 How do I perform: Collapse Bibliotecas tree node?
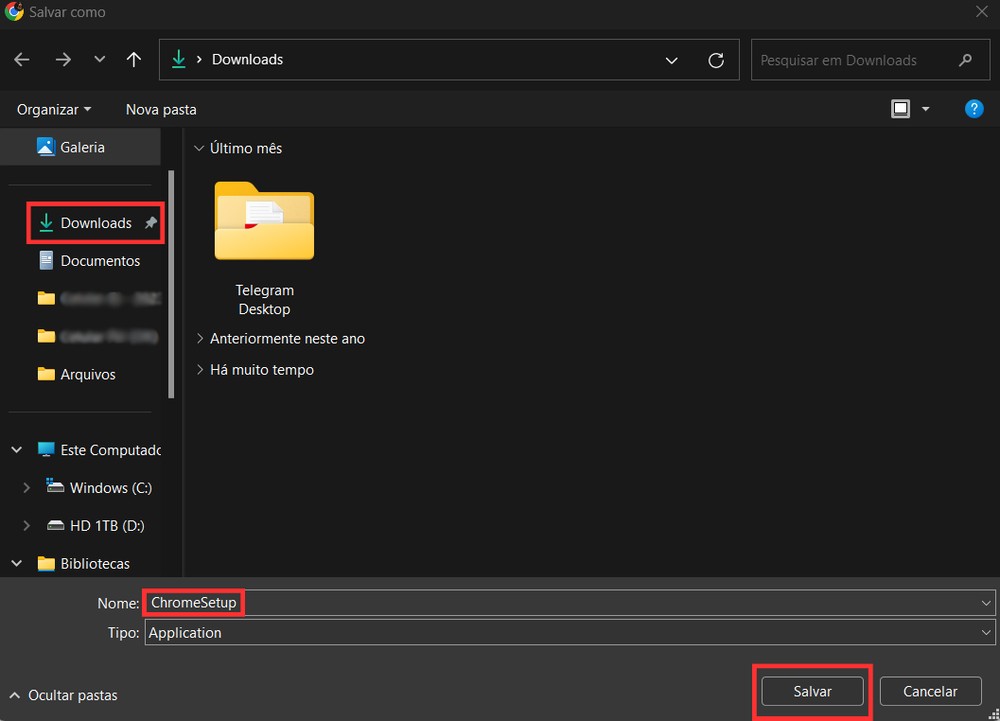[x=17, y=564]
